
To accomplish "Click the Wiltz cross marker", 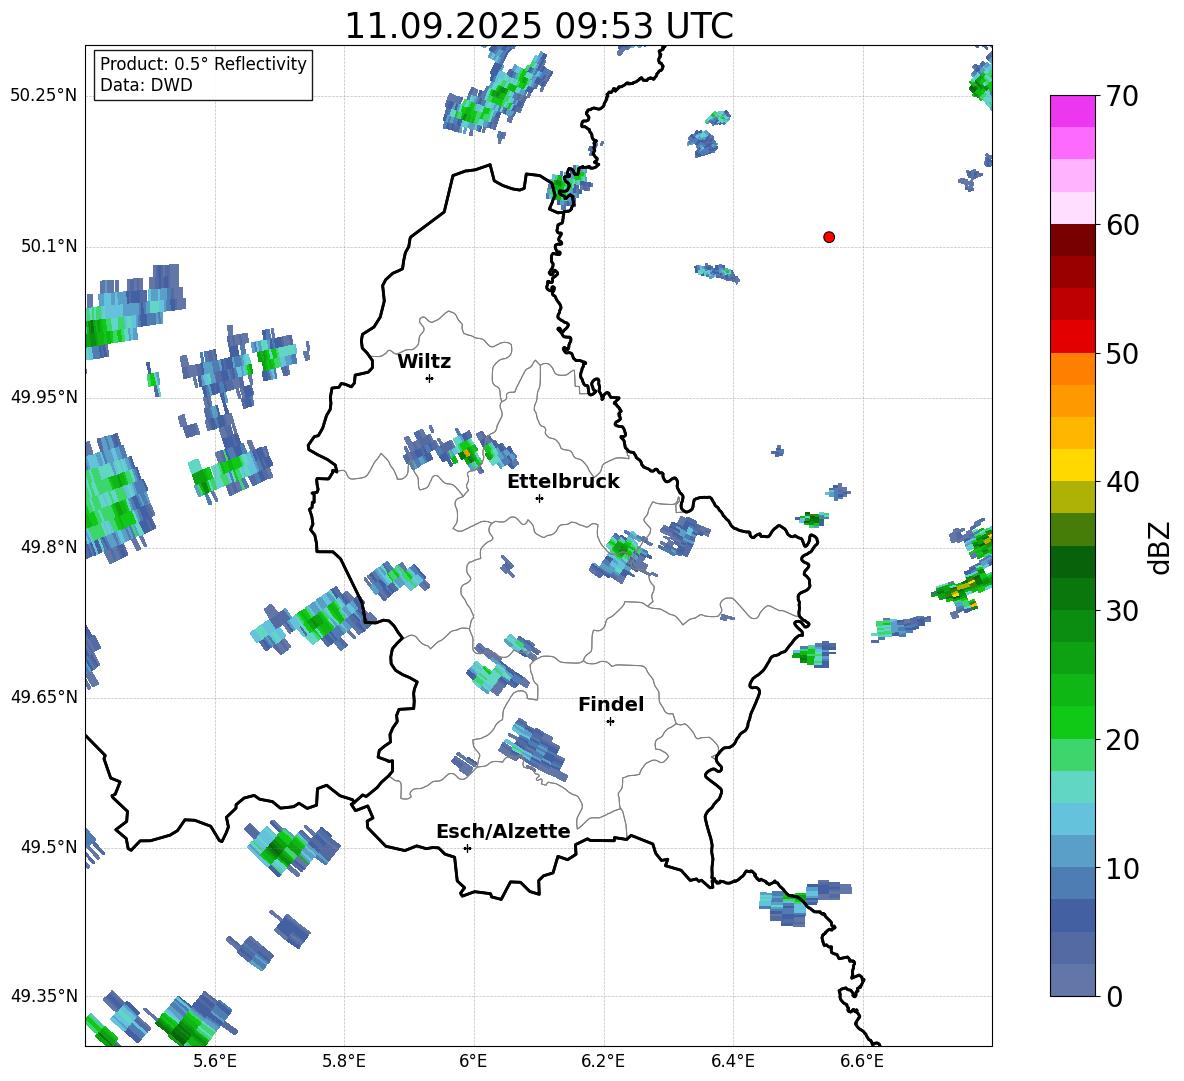I will pos(429,378).
